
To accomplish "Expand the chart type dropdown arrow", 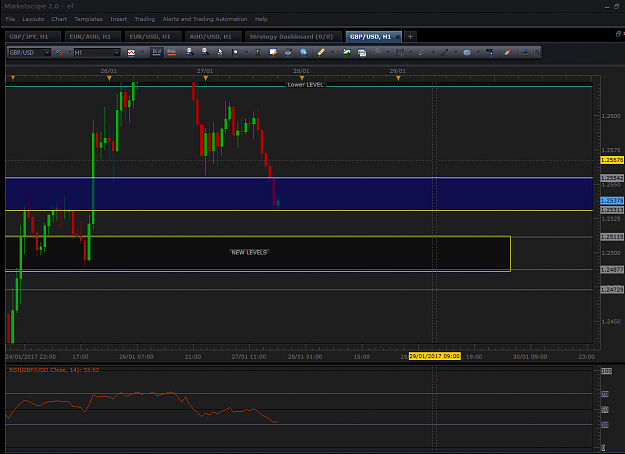I will (142, 52).
